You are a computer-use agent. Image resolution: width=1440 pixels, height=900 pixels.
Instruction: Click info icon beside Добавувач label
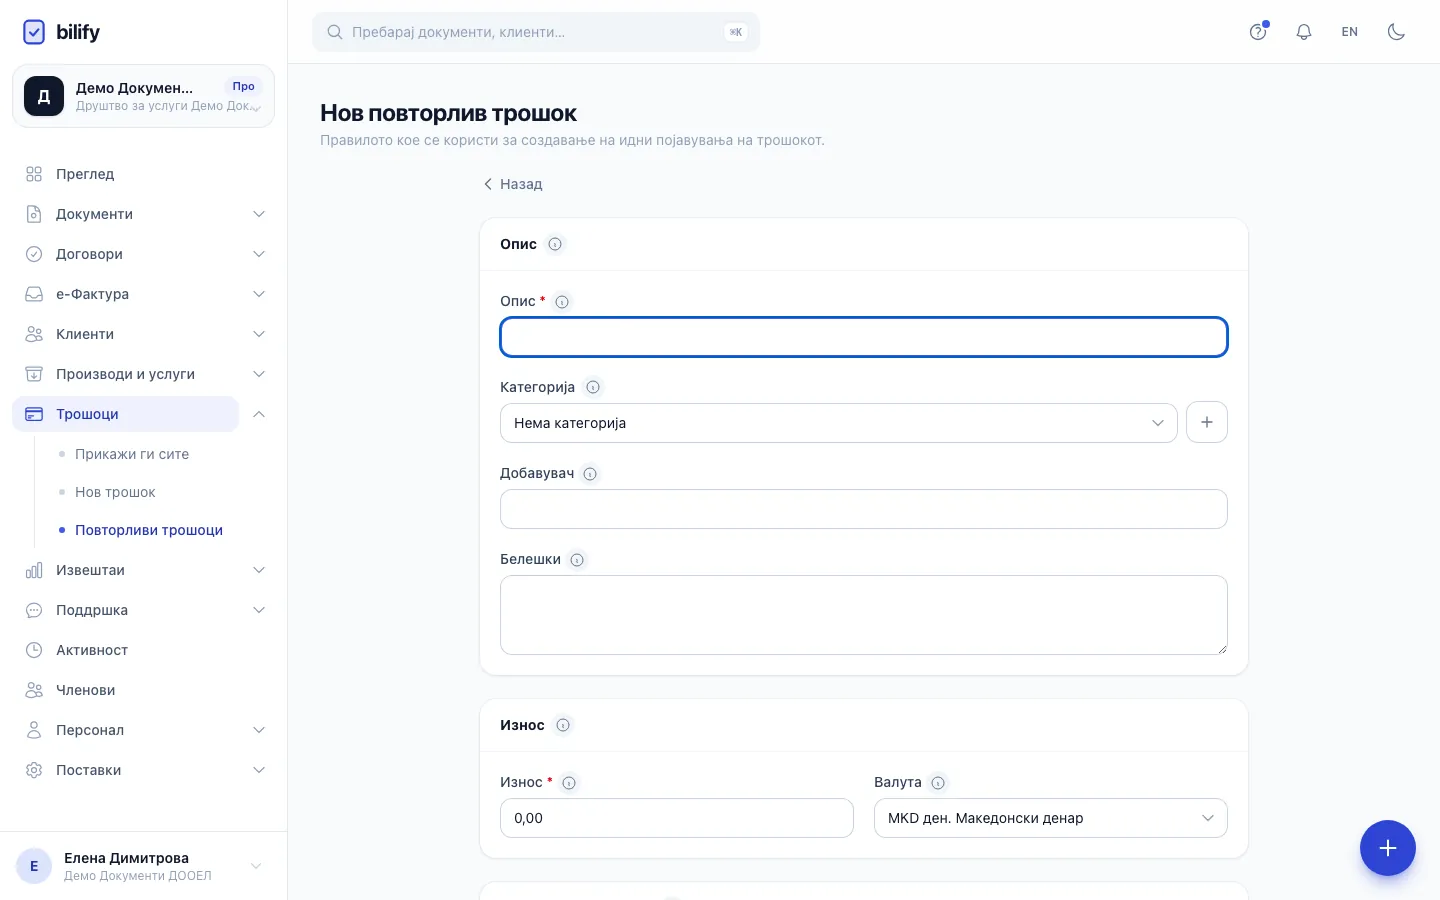tap(590, 474)
